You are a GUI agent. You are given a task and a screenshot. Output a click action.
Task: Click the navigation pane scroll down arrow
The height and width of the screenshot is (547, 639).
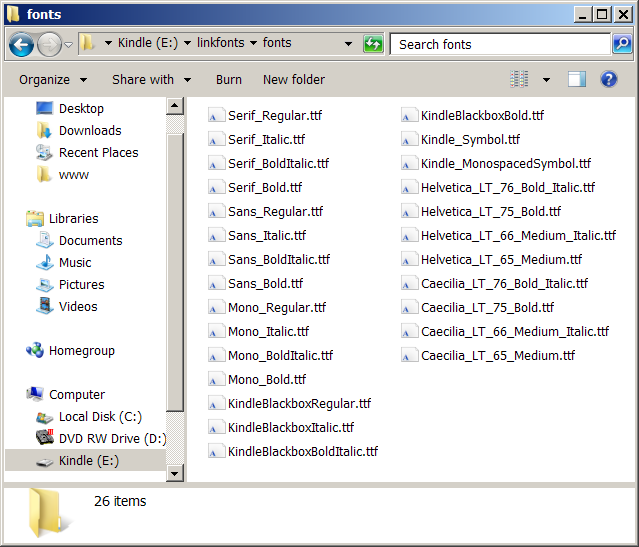(175, 474)
